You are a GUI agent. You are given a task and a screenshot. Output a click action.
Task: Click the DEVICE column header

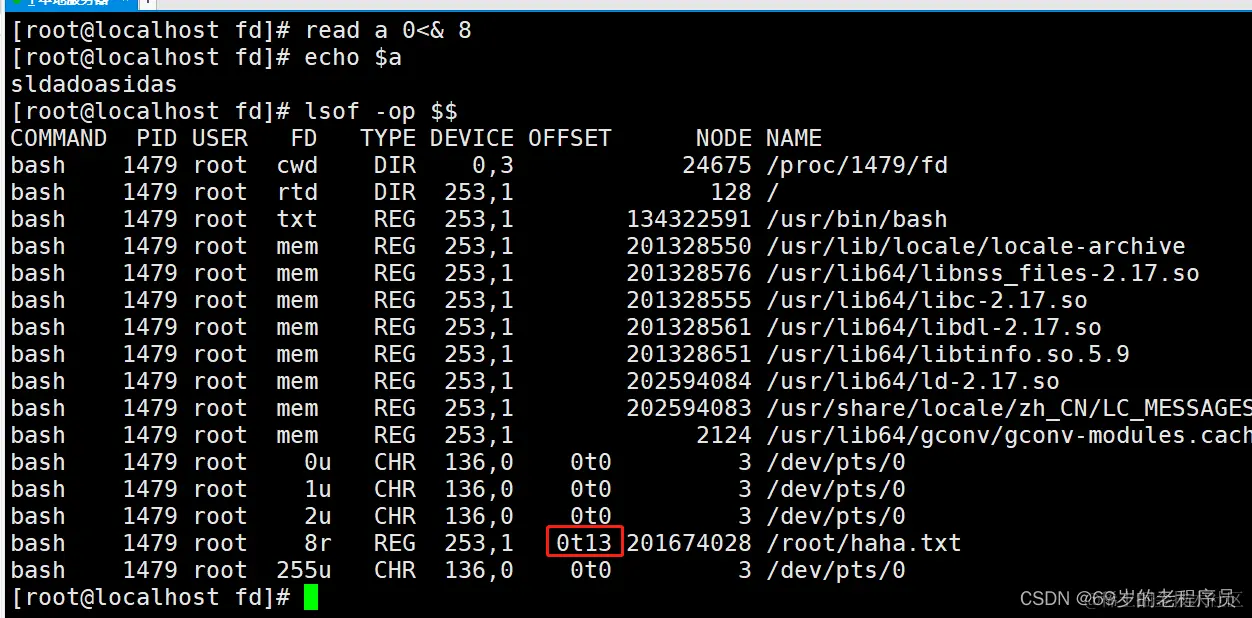[x=472, y=139]
